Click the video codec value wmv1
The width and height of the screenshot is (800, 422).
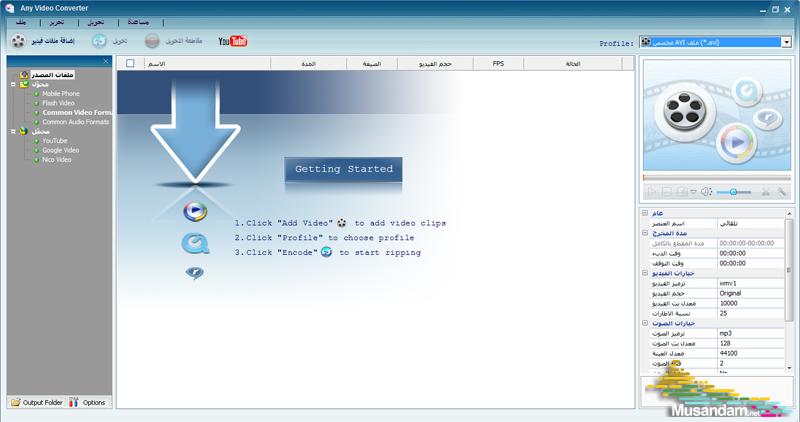pyautogui.click(x=728, y=283)
